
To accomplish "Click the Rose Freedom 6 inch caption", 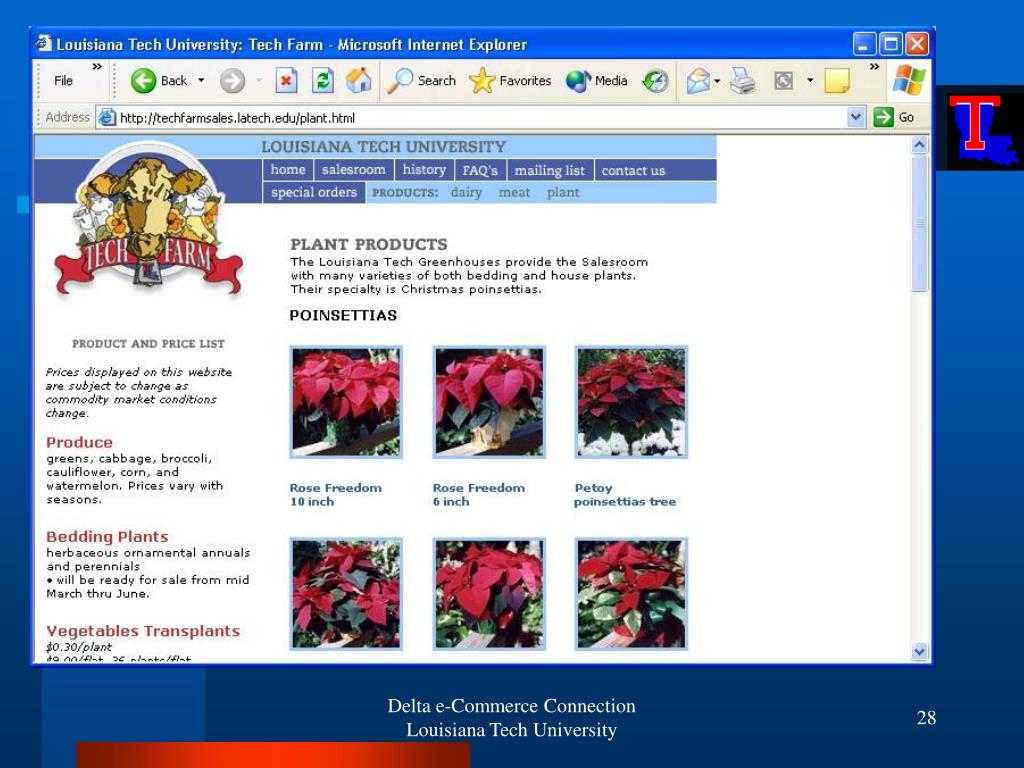I will pyautogui.click(x=479, y=494).
